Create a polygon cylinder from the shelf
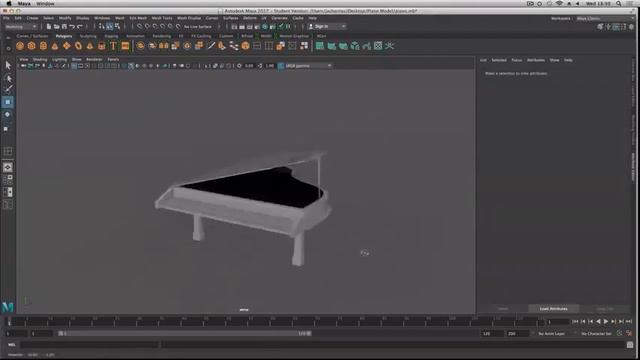This screenshot has height=360, width=640. (43, 46)
